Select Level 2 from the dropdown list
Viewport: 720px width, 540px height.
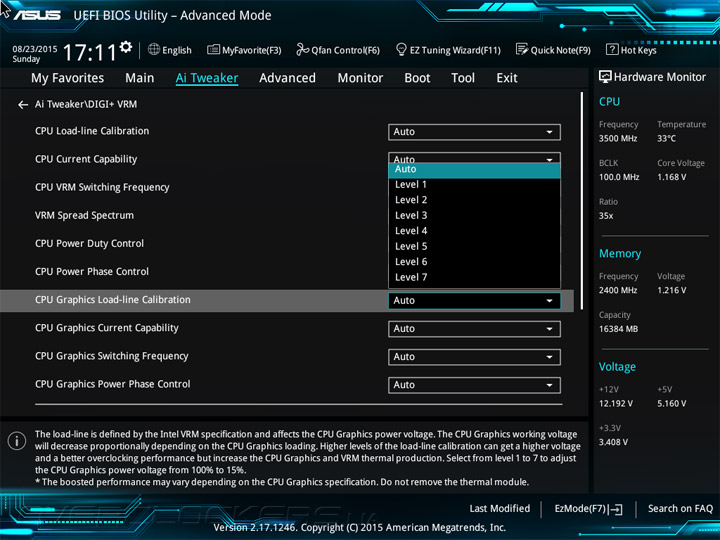point(474,200)
